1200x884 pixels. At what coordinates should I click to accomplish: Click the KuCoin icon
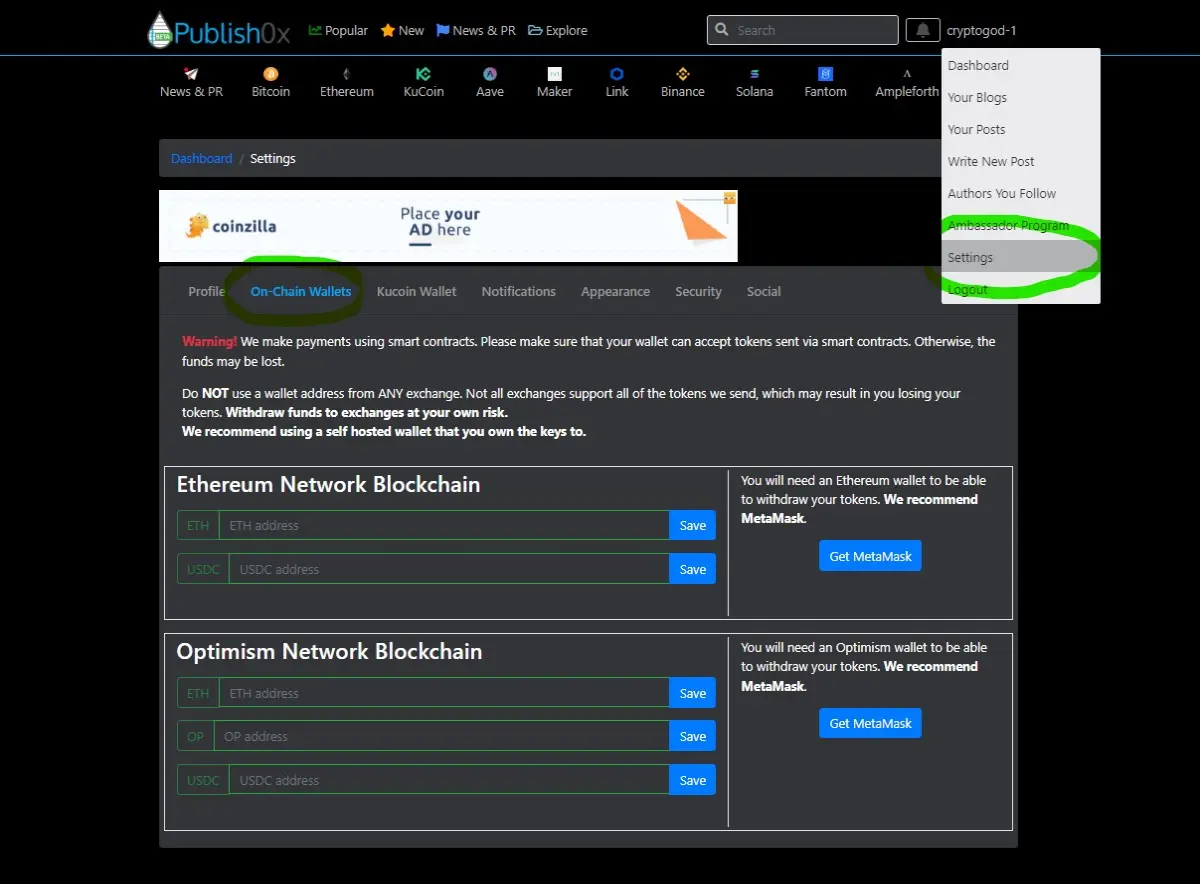click(424, 74)
